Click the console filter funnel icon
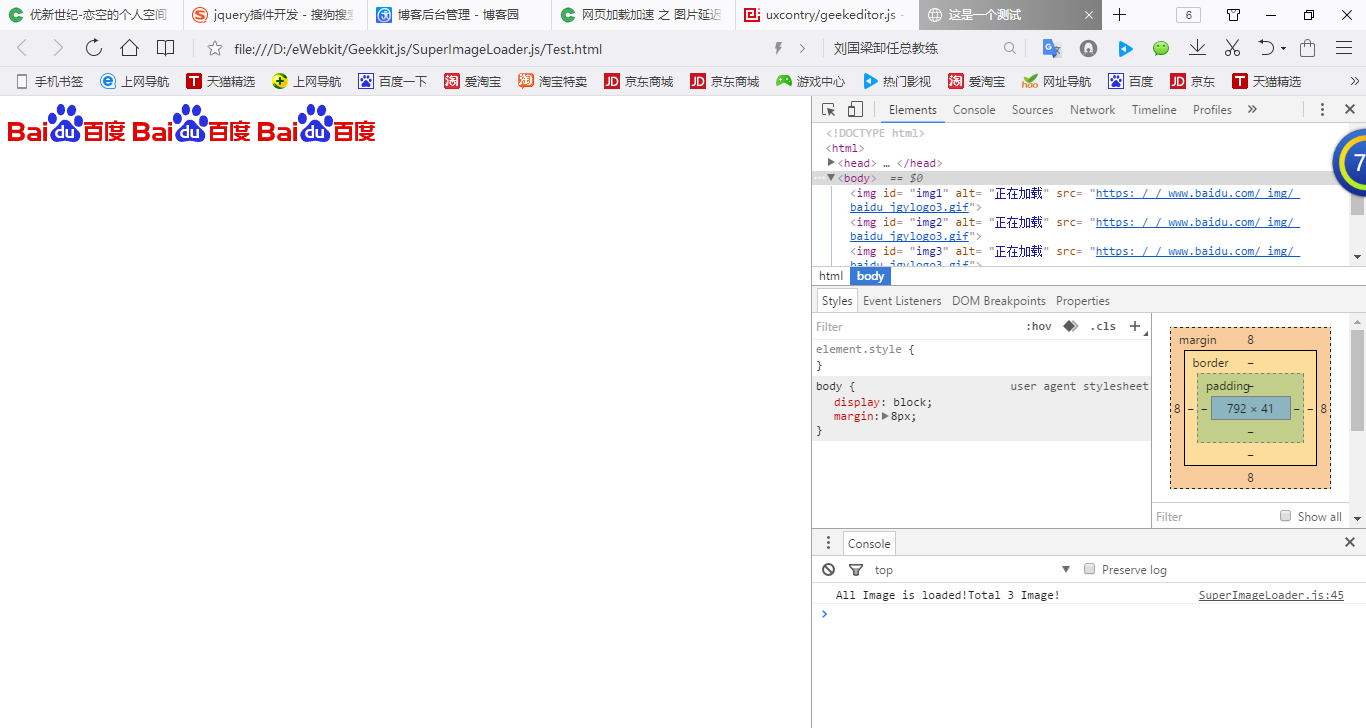The width and height of the screenshot is (1366, 728). click(x=855, y=570)
